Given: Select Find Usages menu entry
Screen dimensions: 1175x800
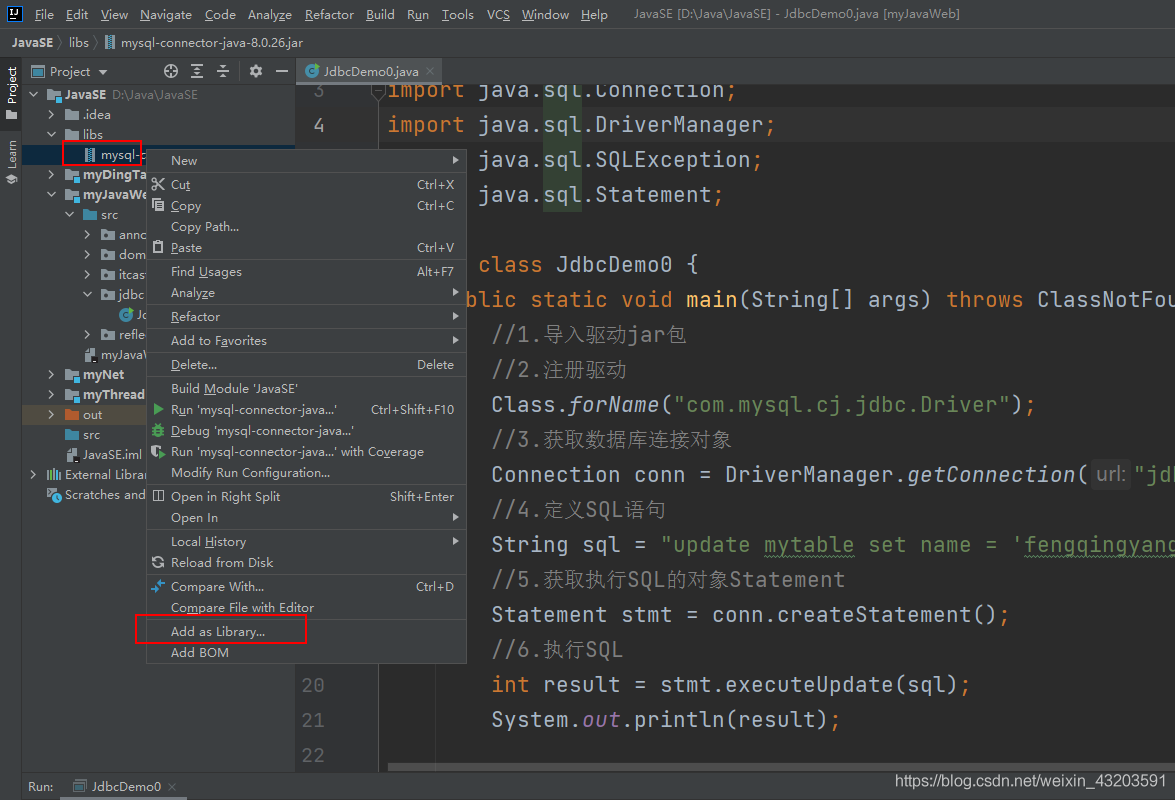Looking at the screenshot, I should click(306, 271).
